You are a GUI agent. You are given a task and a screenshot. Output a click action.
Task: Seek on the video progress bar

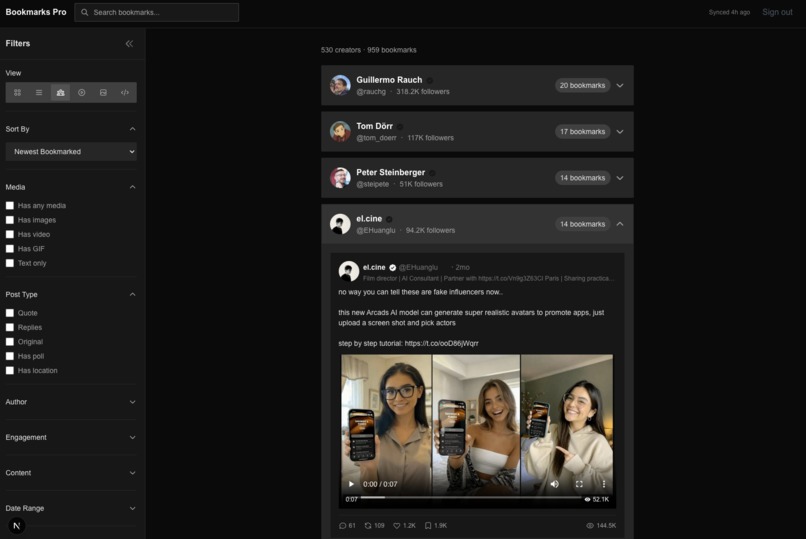[471, 497]
